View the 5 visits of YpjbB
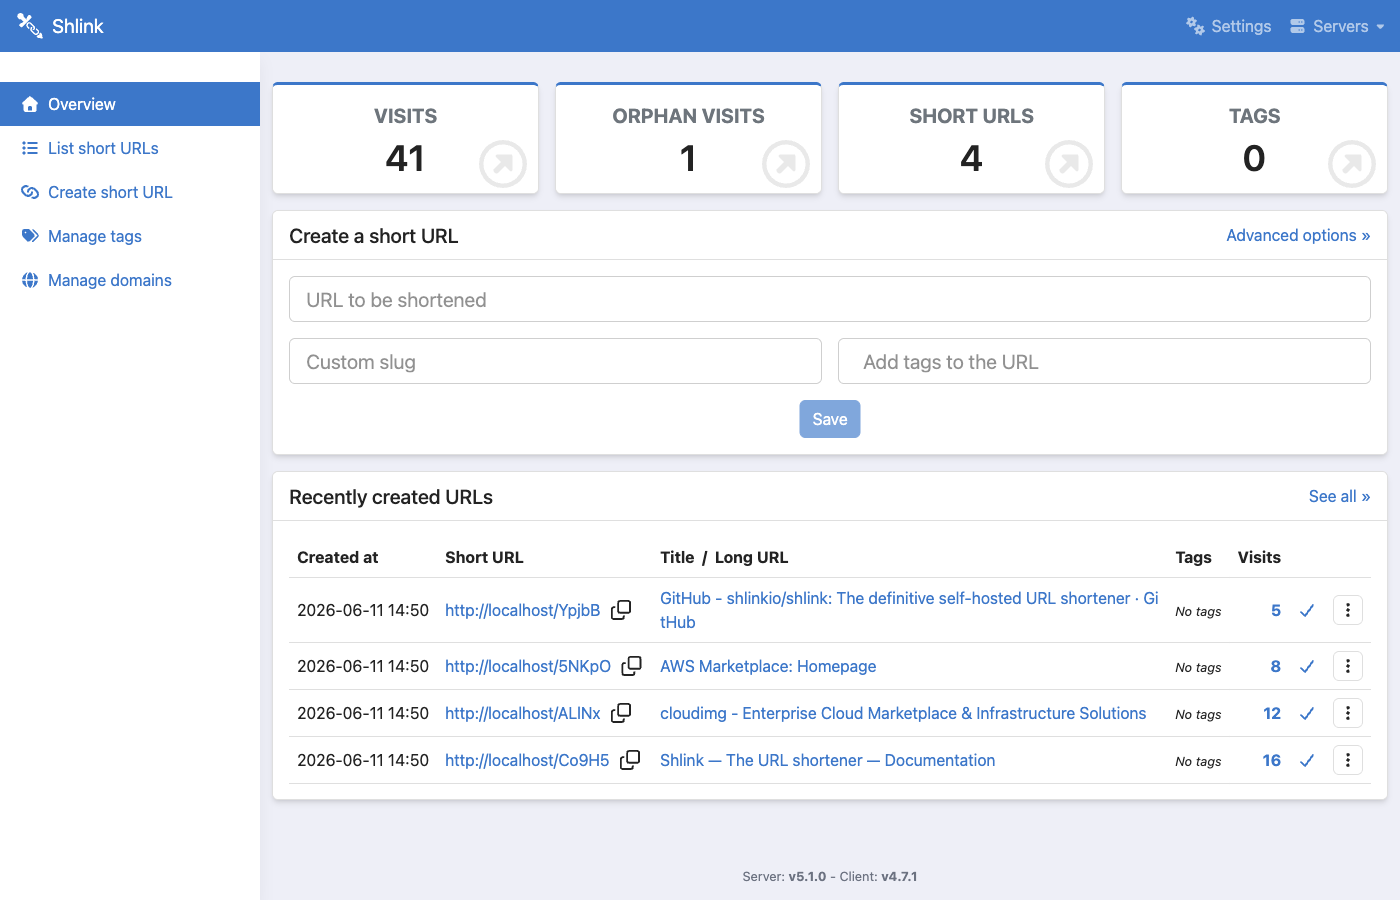The image size is (1400, 900). pyautogui.click(x=1276, y=610)
